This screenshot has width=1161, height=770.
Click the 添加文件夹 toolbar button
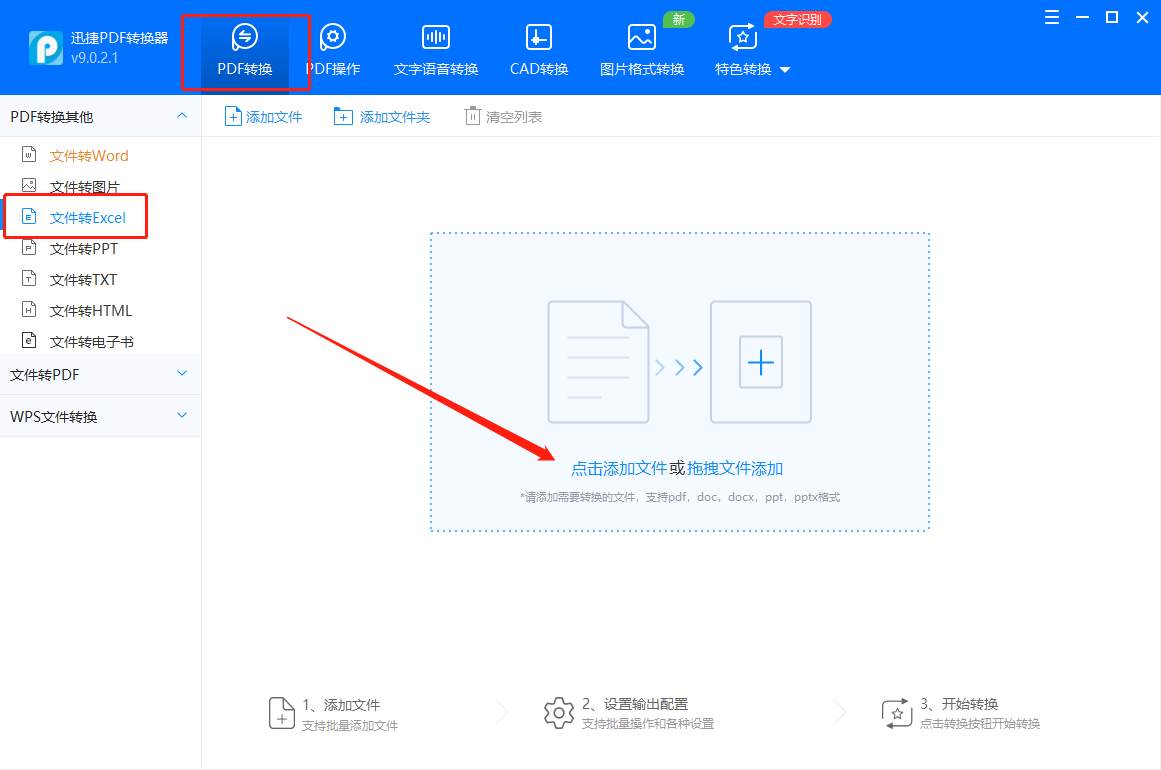tap(382, 117)
